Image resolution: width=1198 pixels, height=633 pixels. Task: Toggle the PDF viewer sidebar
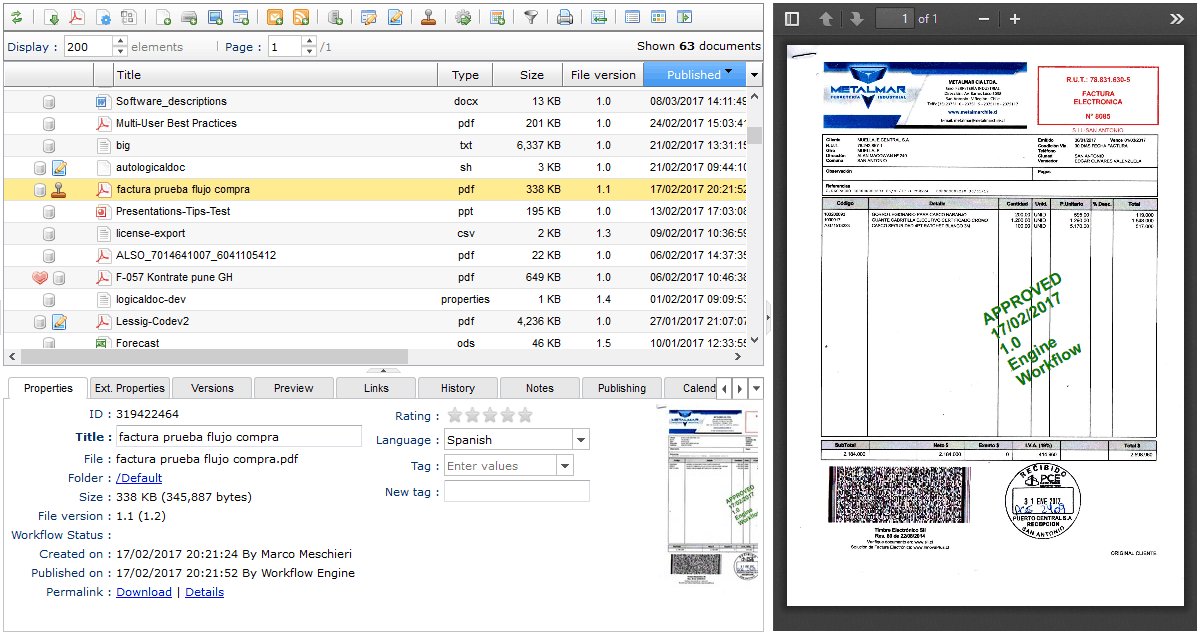tap(792, 19)
